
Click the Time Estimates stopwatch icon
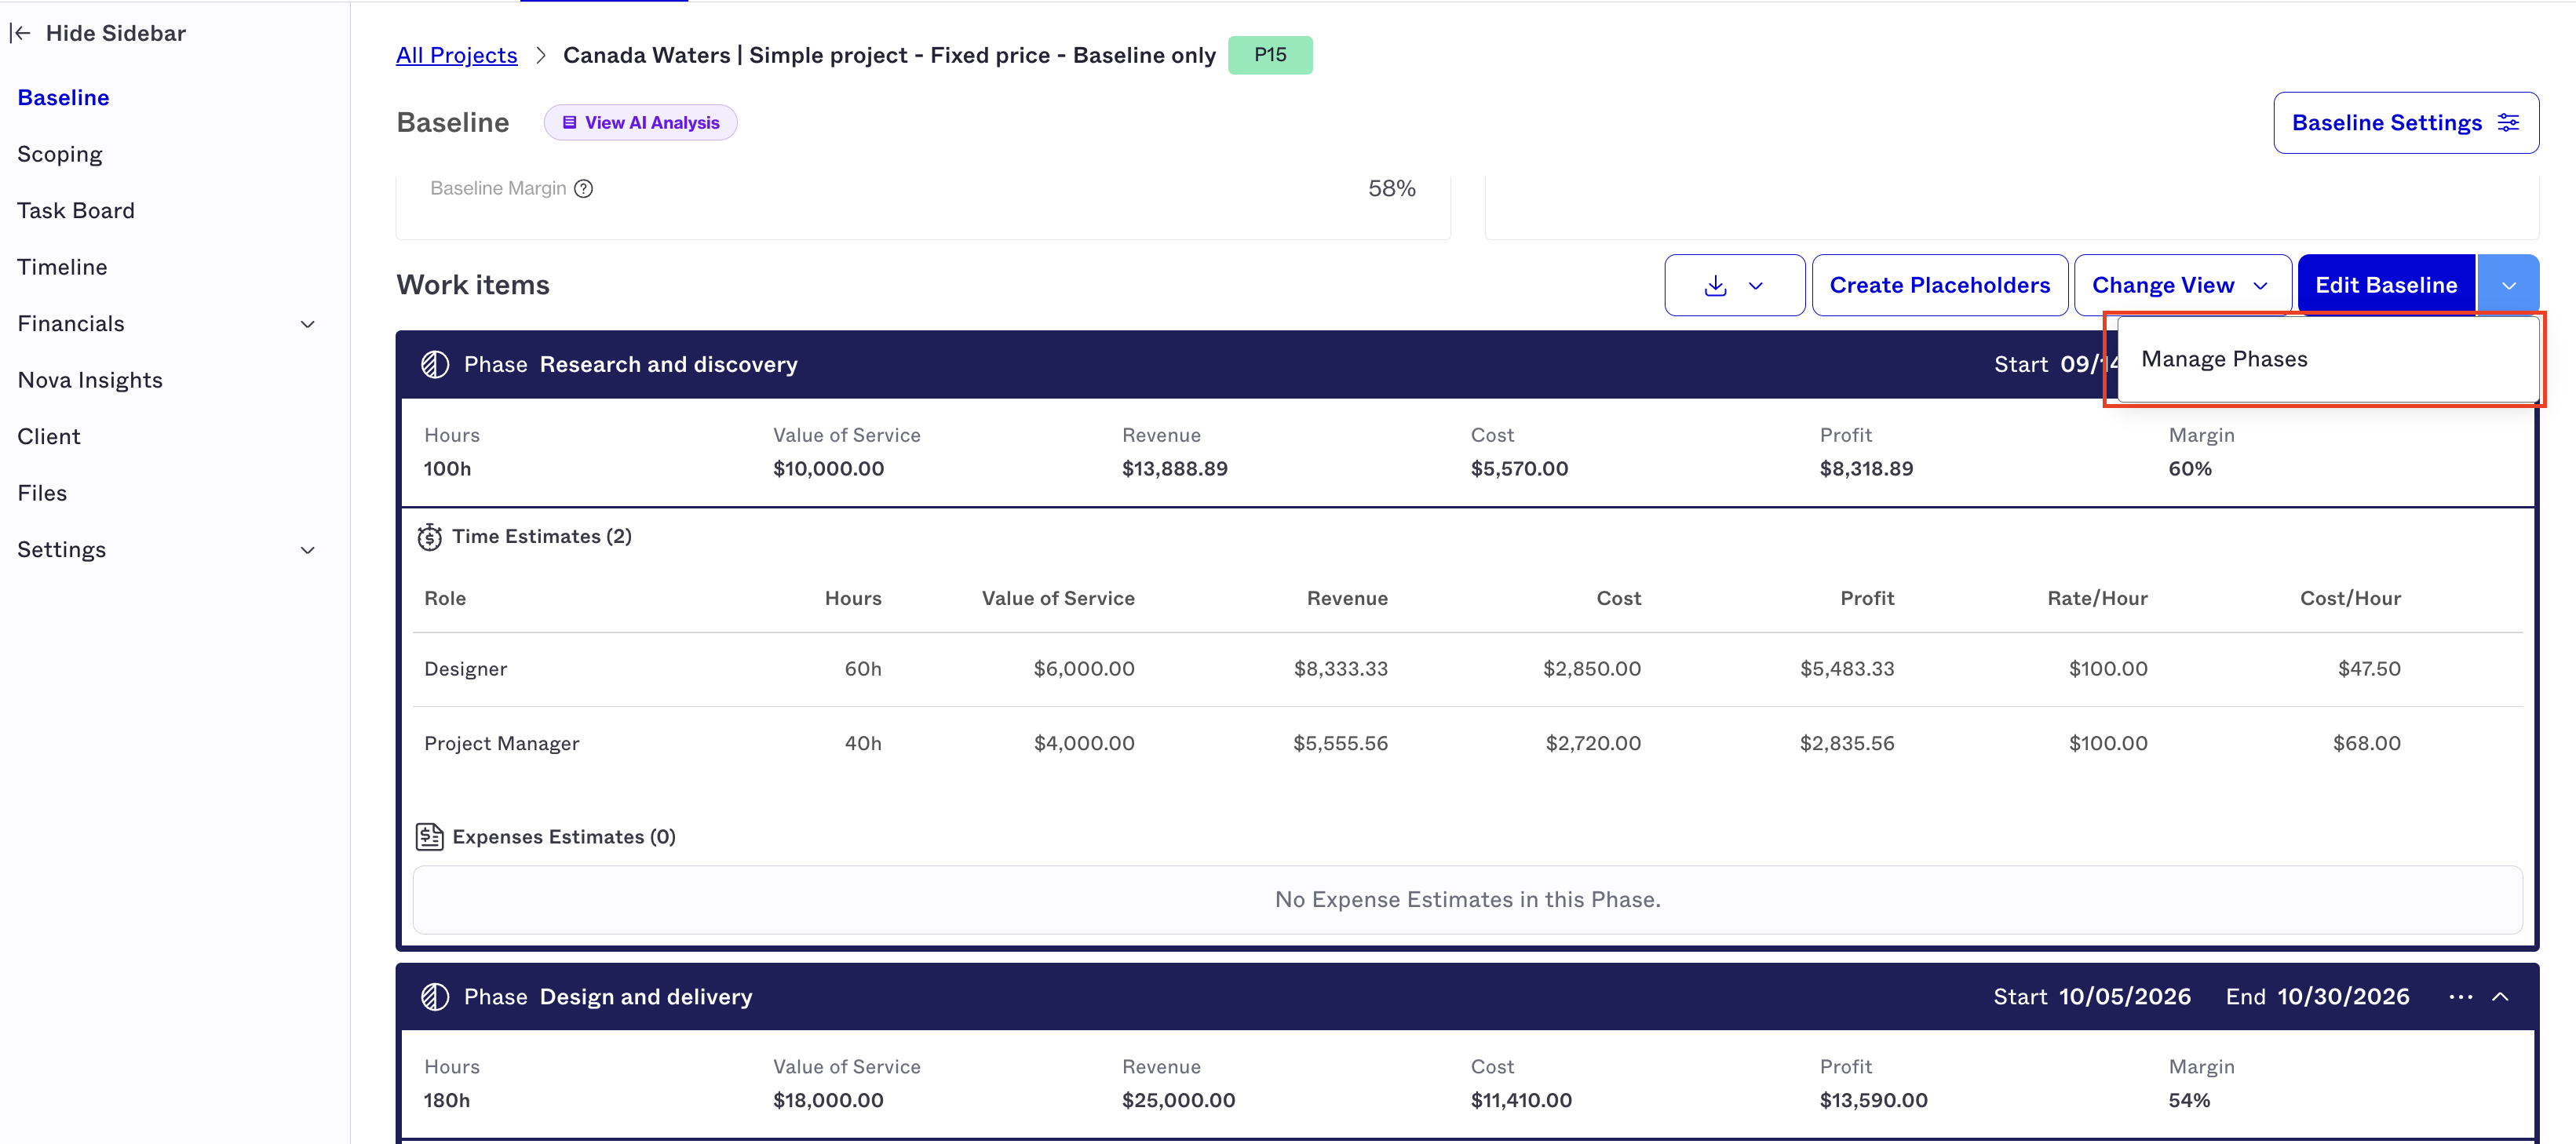(x=429, y=537)
